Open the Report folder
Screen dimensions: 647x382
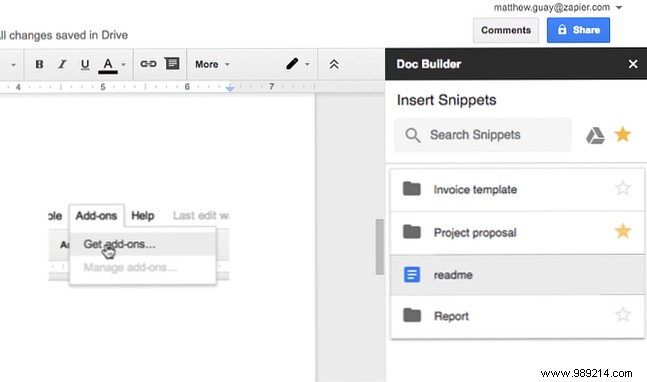[x=517, y=316]
